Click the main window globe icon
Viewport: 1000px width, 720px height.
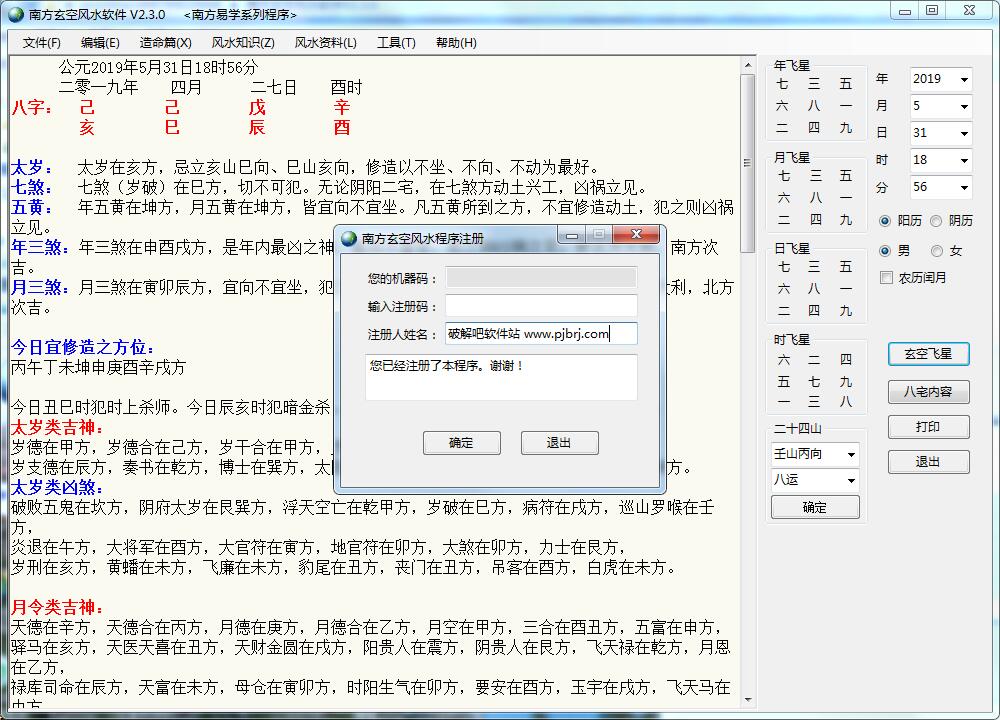pos(15,14)
